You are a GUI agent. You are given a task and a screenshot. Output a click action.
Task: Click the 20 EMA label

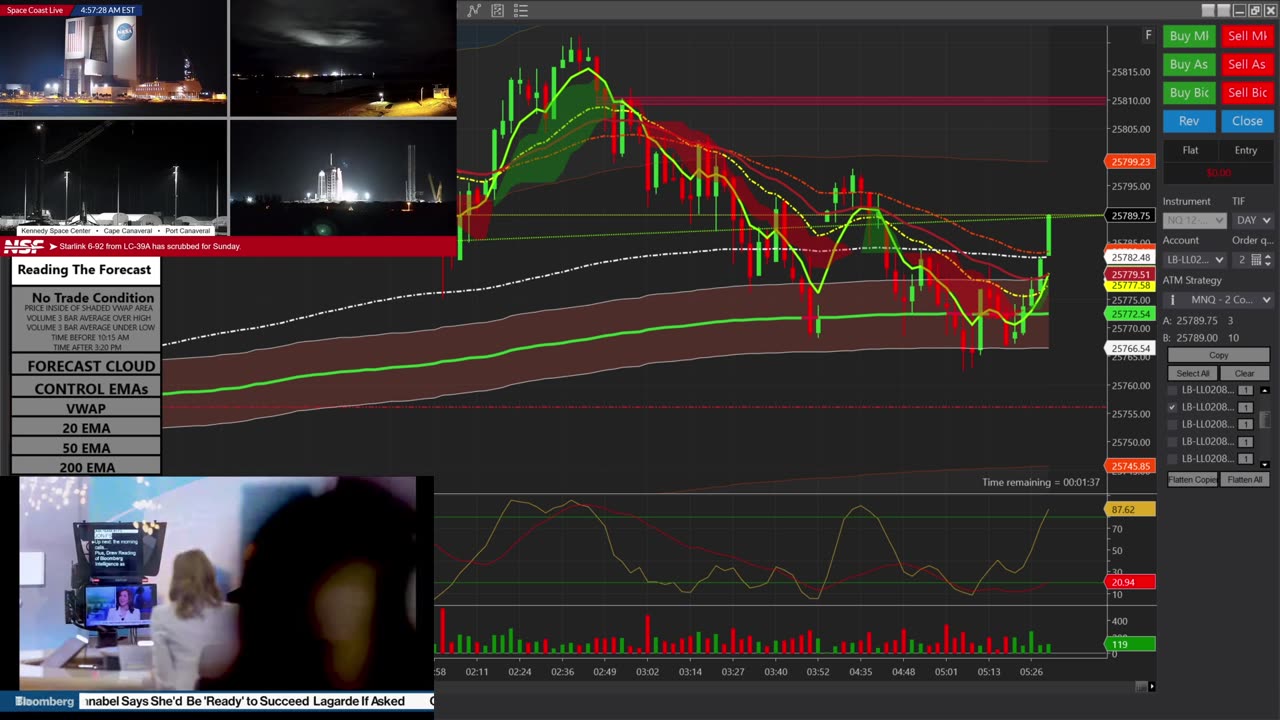click(x=86, y=428)
